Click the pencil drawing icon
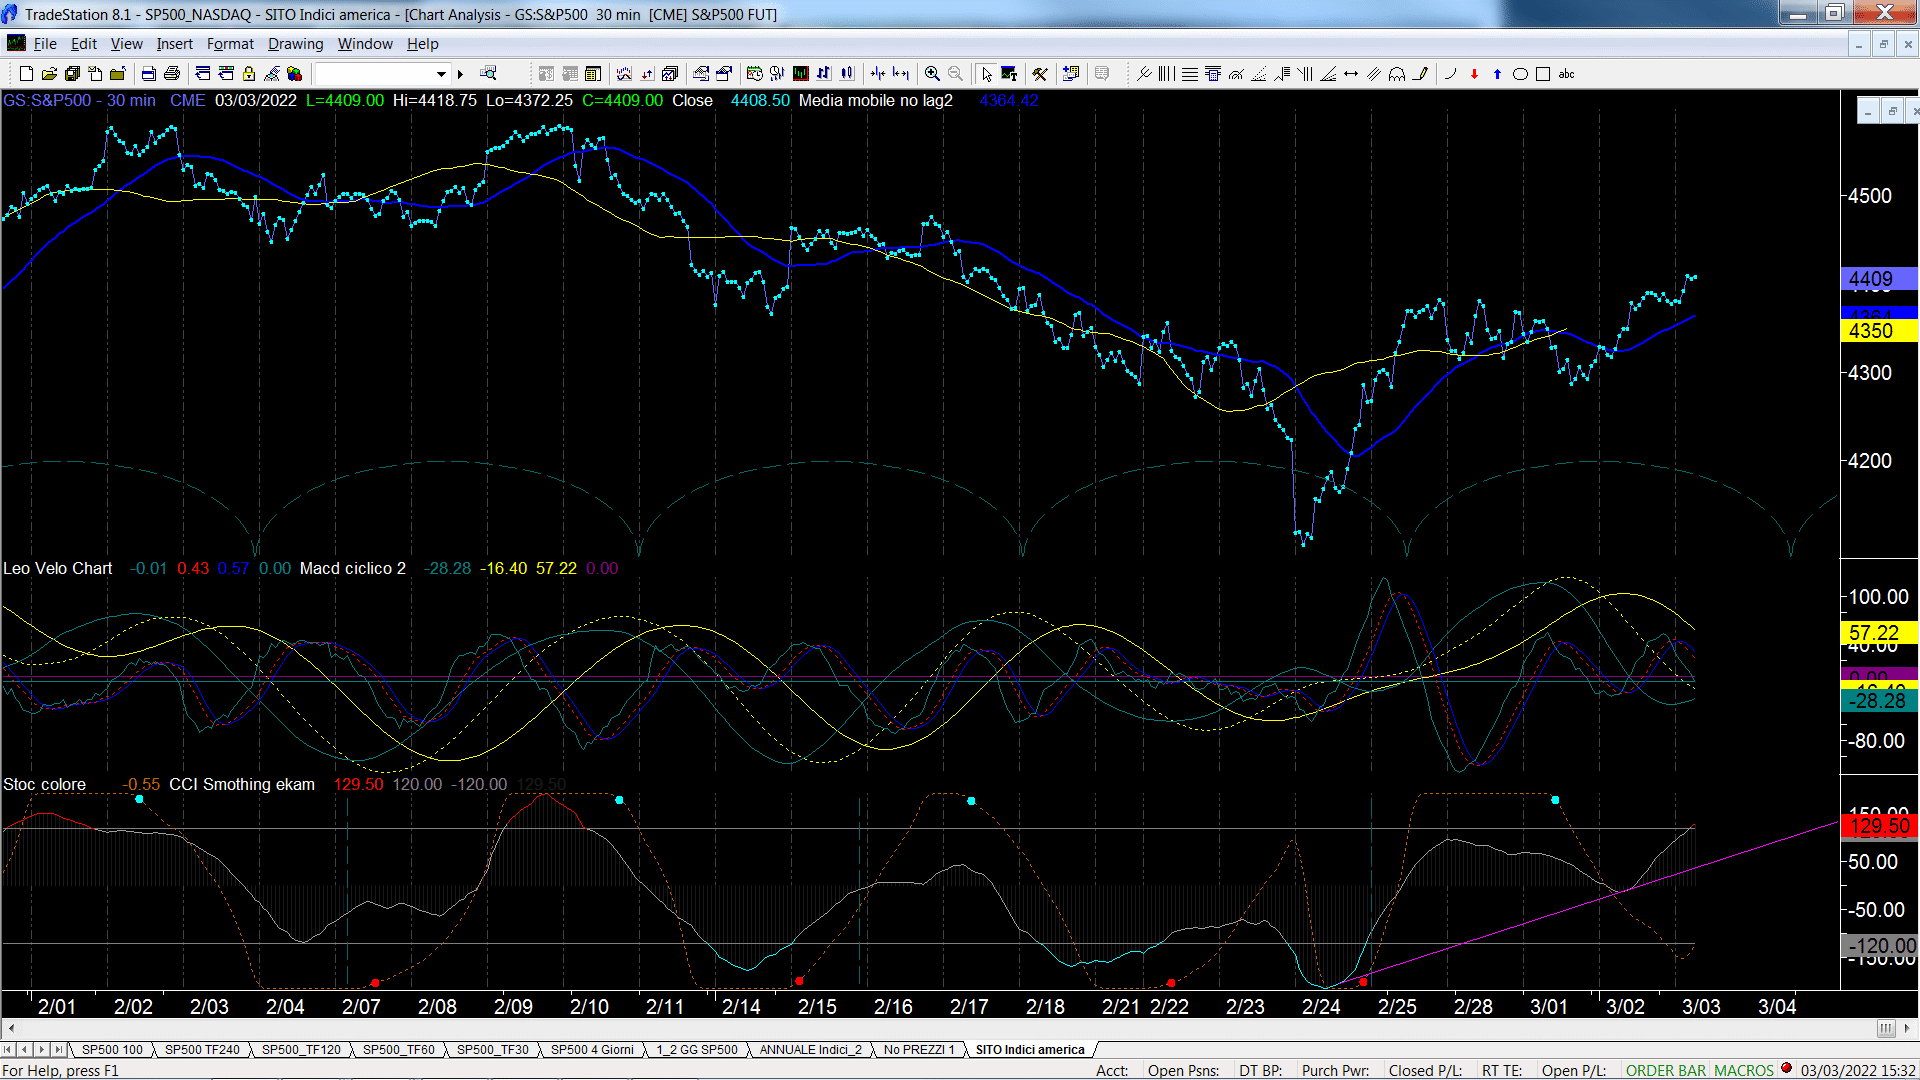Screen dimensions: 1920x1080 [1420, 74]
